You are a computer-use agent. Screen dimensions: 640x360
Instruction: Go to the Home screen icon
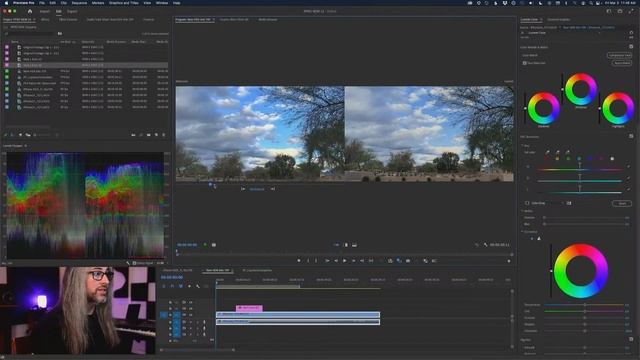30,11
